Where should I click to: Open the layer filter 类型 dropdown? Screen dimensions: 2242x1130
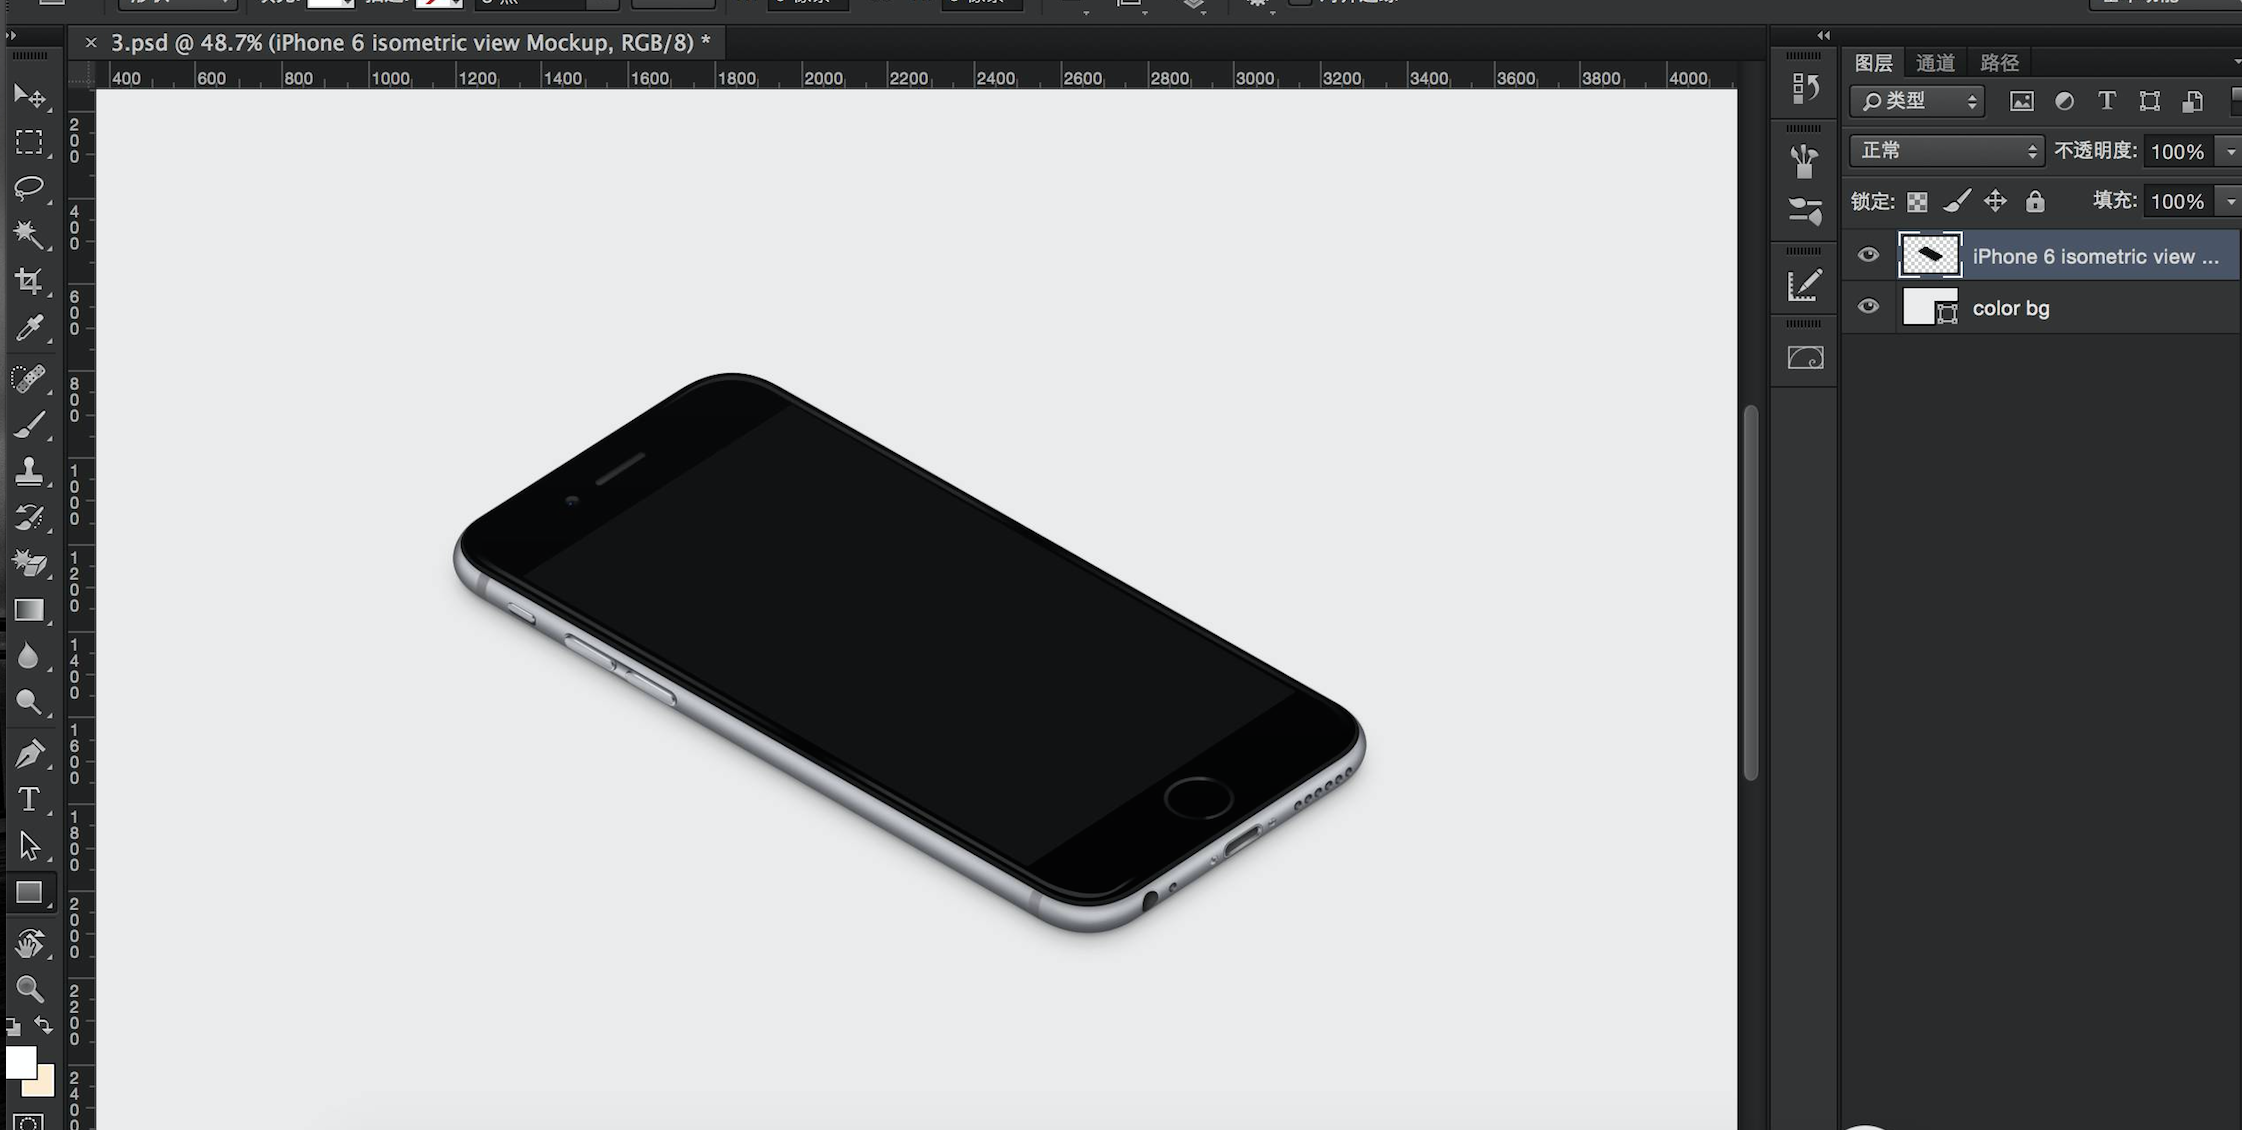click(x=1917, y=101)
